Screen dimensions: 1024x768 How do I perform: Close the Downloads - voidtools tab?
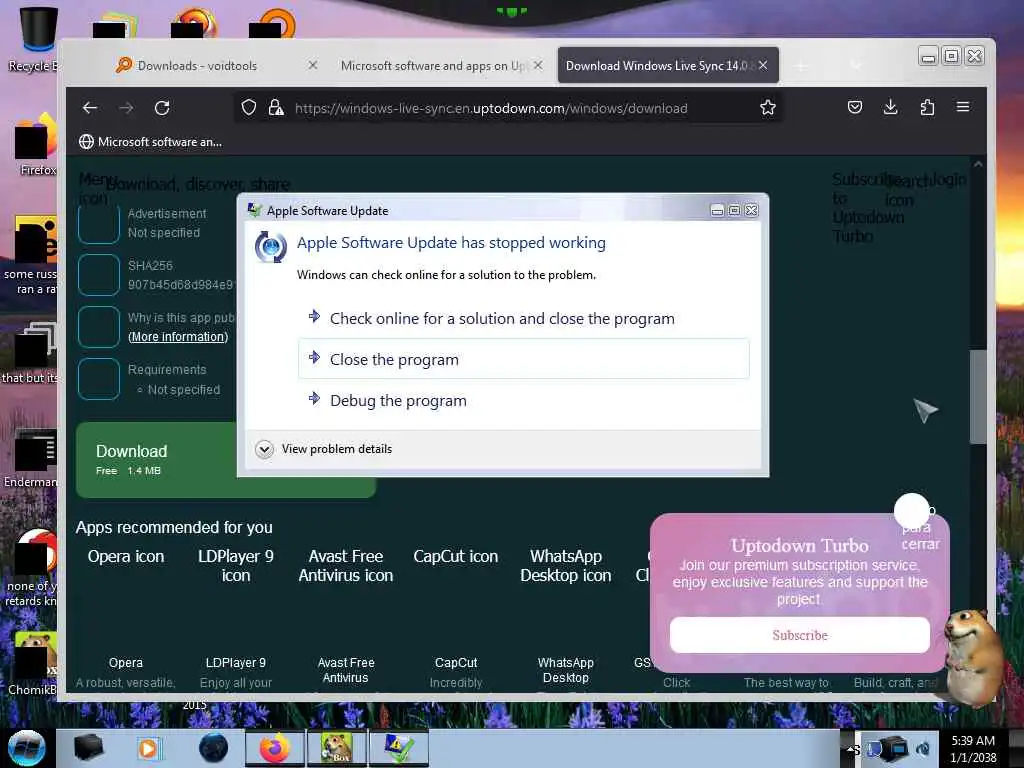click(x=313, y=65)
